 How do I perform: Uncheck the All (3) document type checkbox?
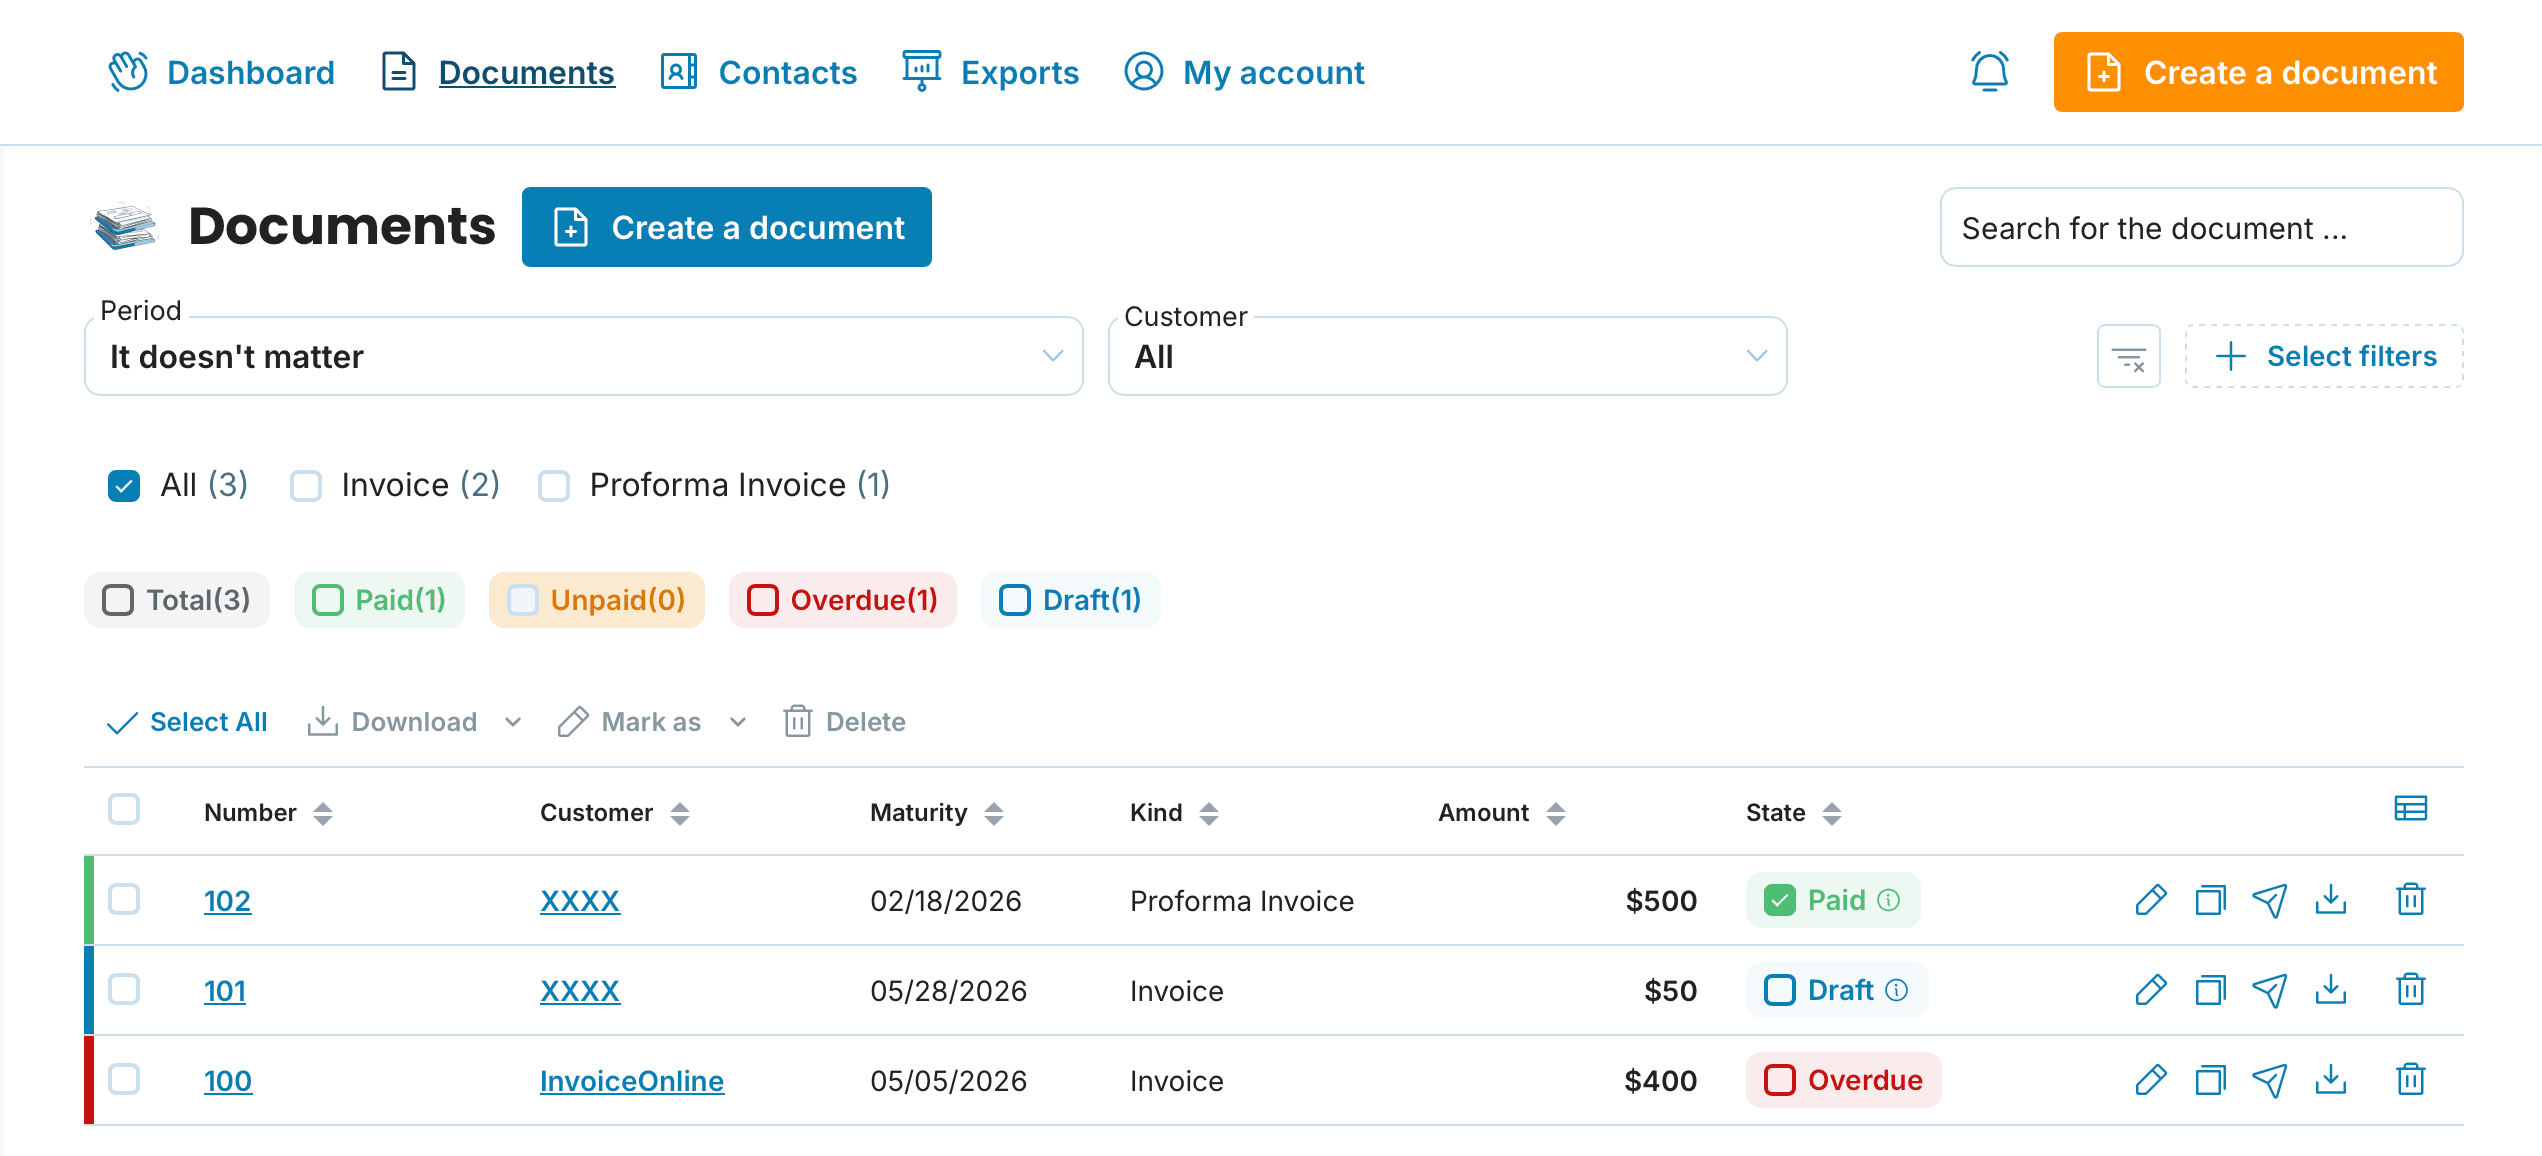[x=124, y=486]
